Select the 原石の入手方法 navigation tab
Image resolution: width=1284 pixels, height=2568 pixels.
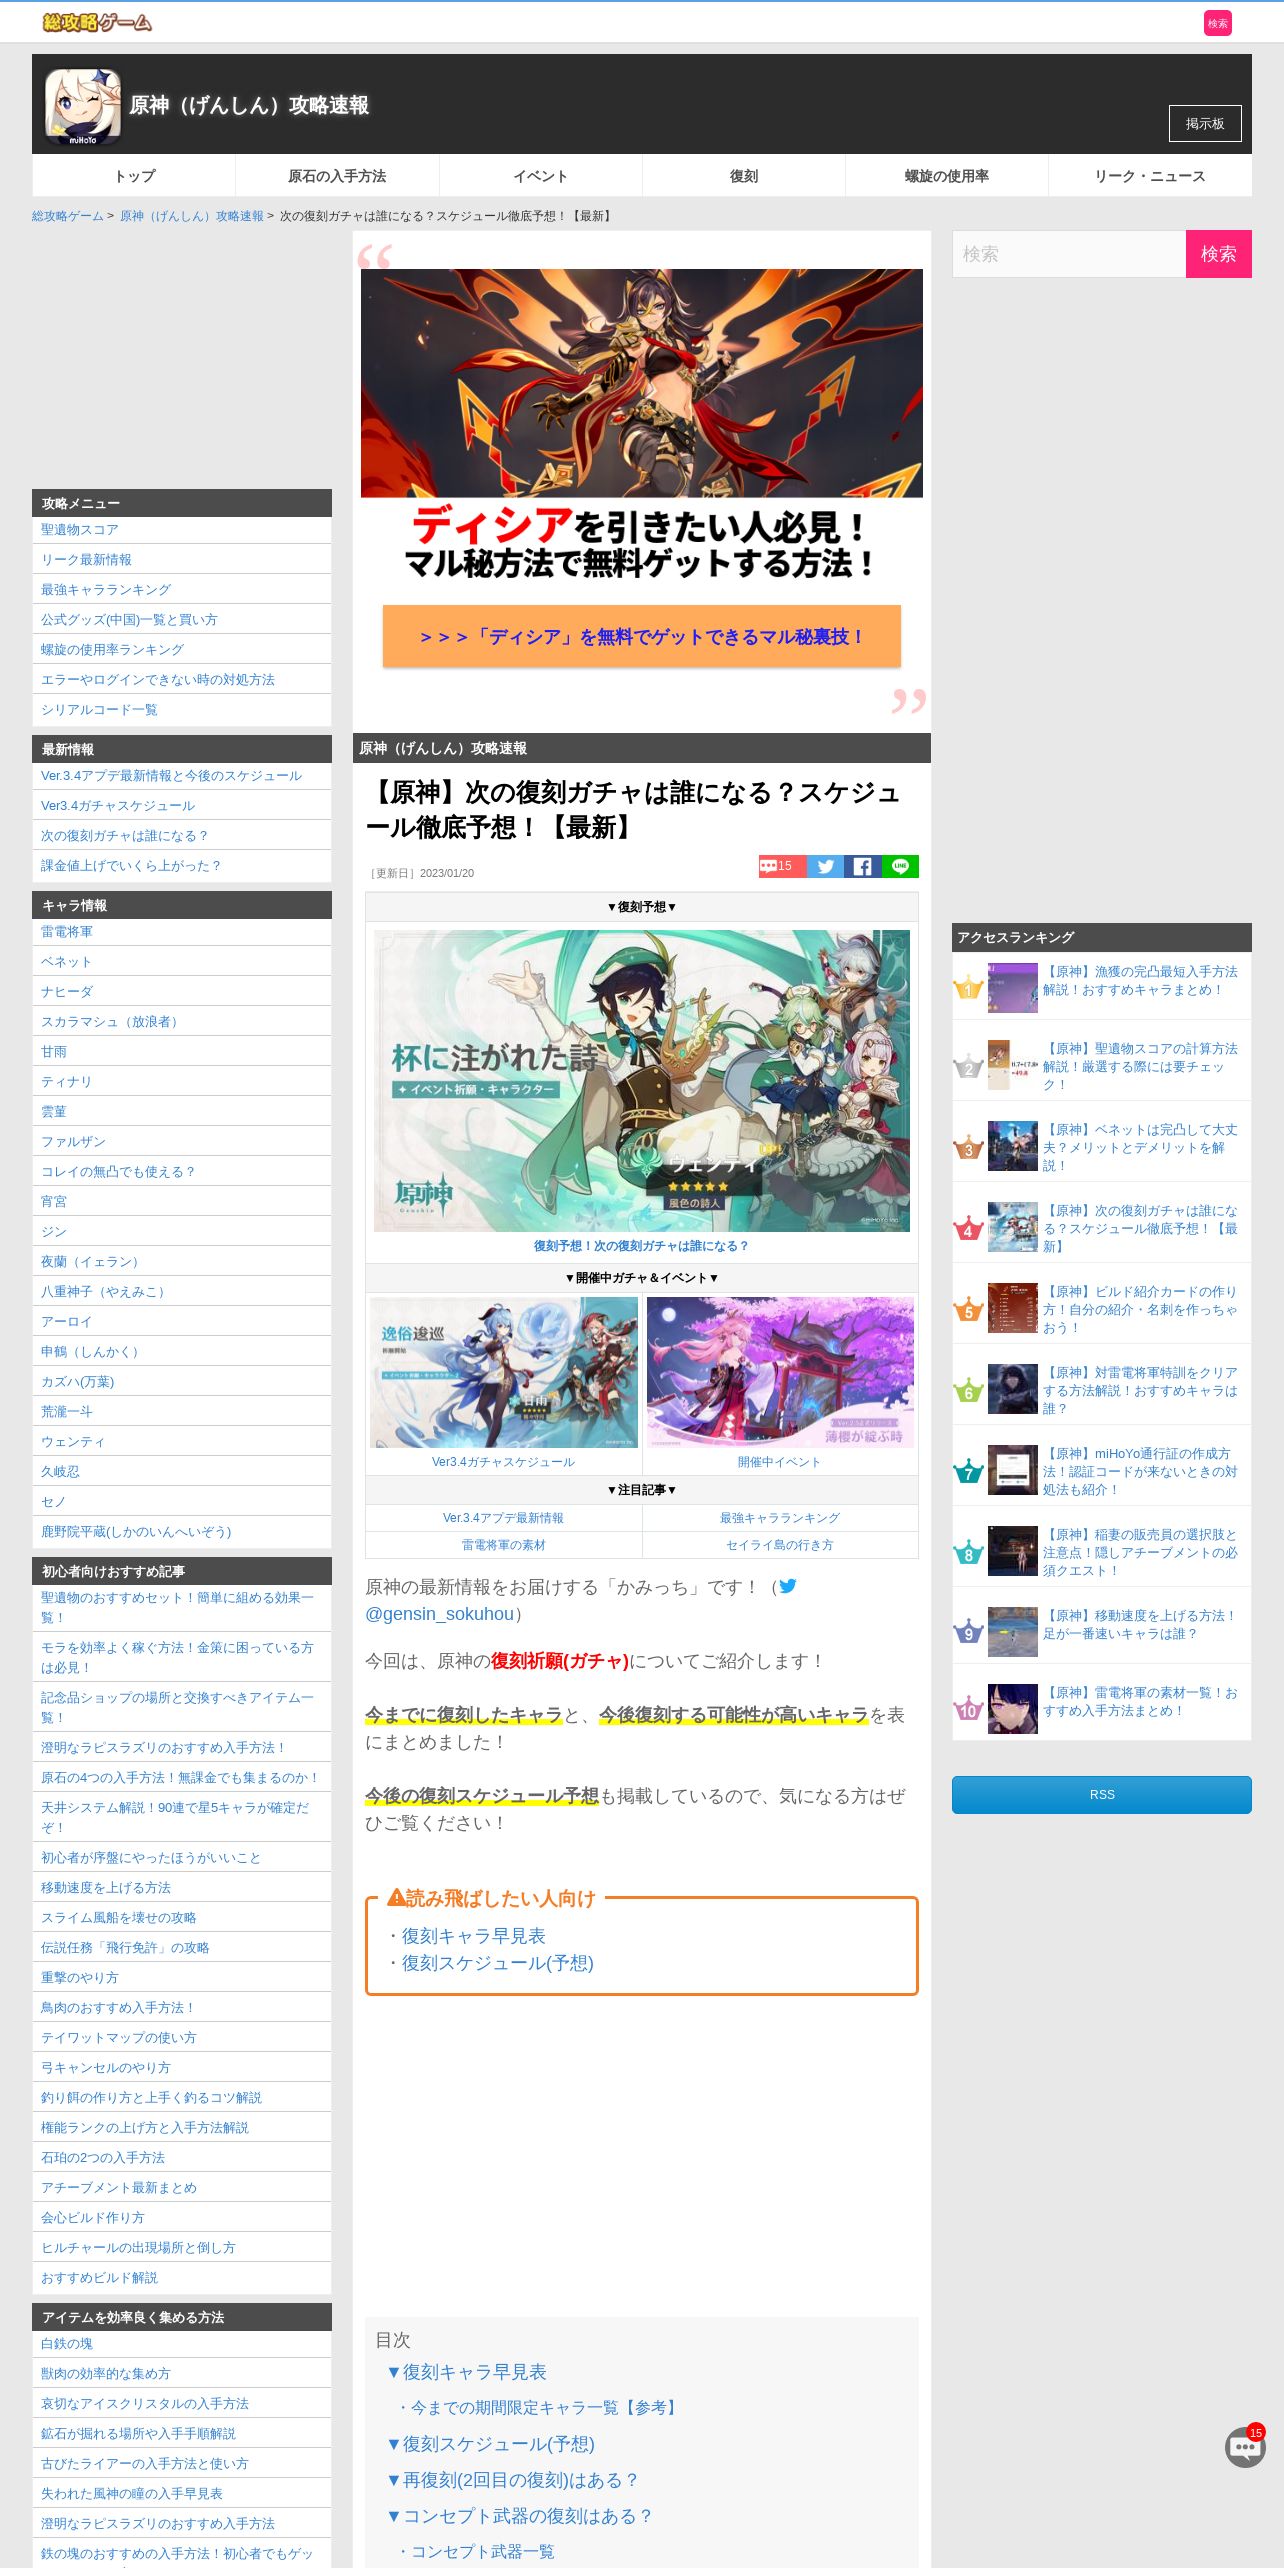[x=337, y=176]
